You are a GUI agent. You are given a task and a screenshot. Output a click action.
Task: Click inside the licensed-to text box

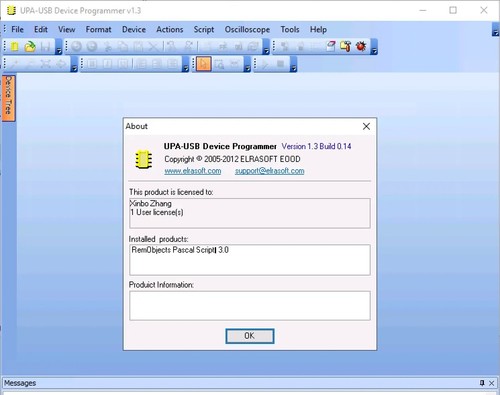tap(250, 213)
